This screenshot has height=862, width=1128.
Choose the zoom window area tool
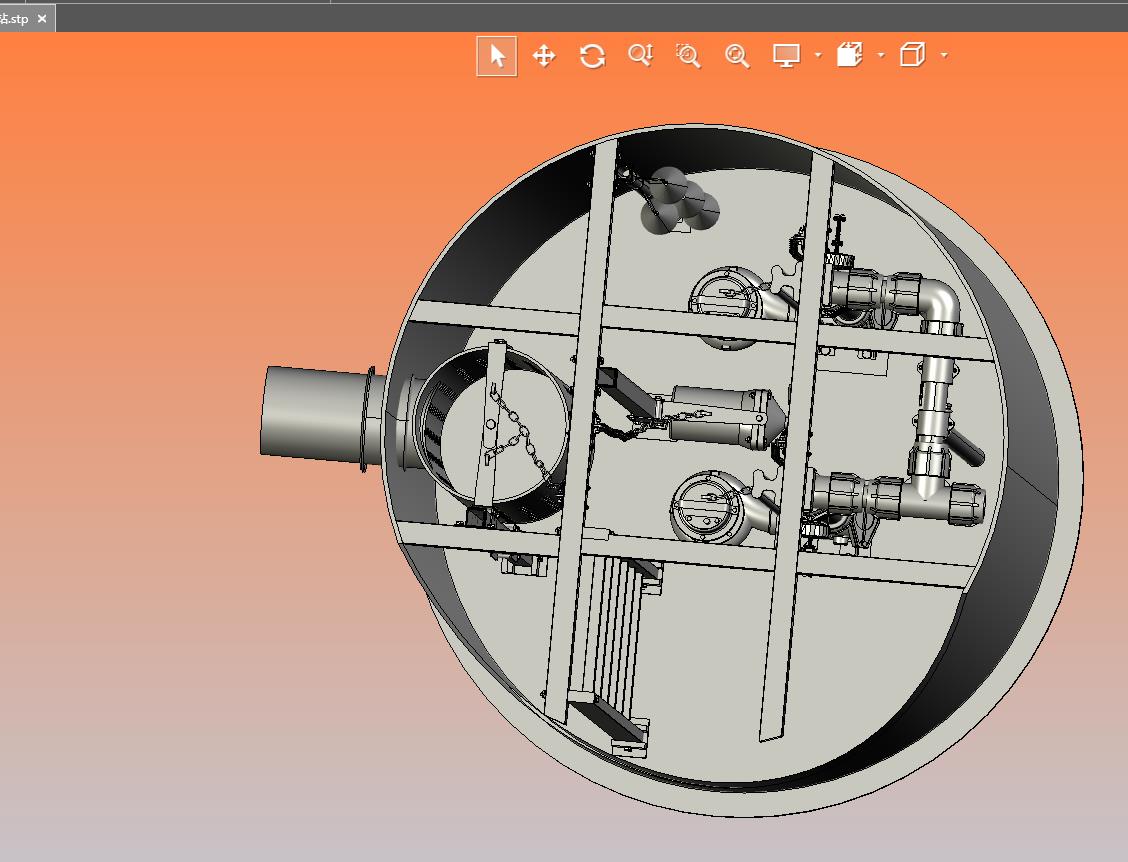[688, 55]
